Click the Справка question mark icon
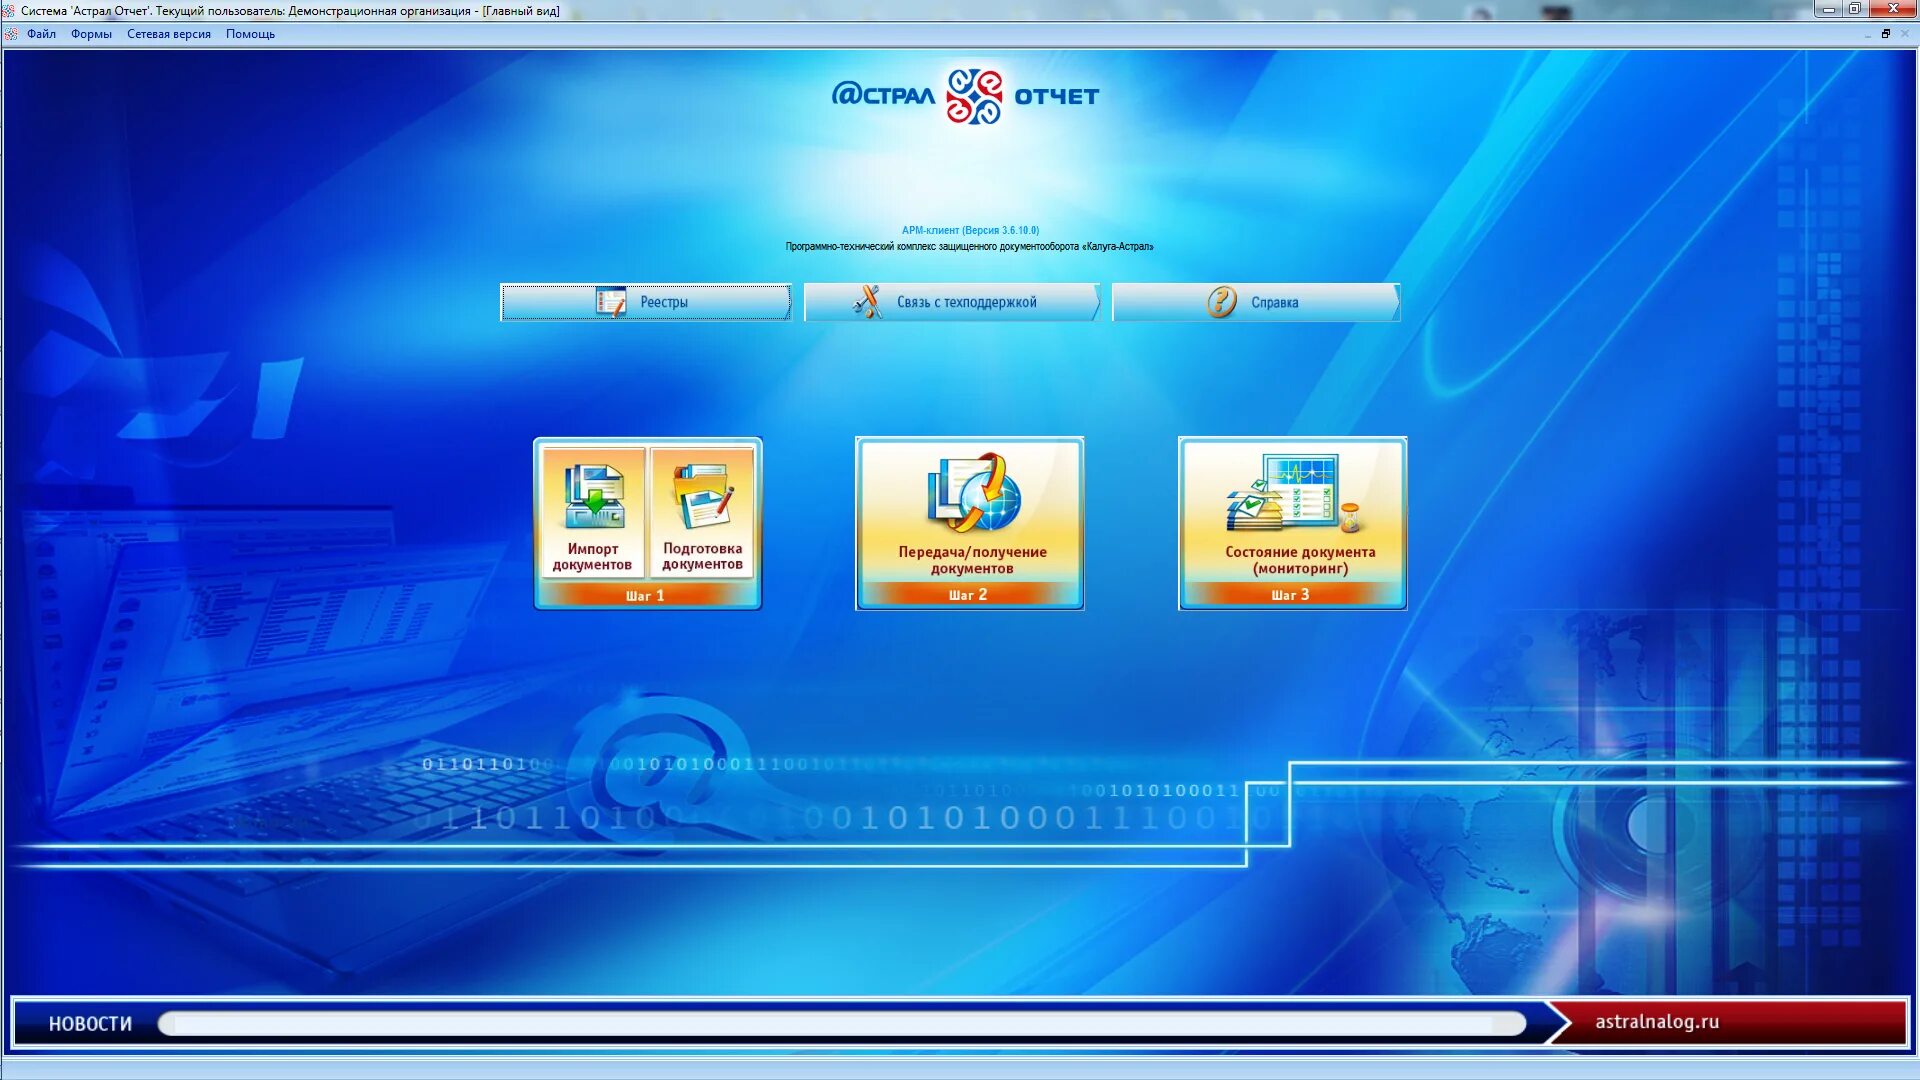 click(1221, 302)
